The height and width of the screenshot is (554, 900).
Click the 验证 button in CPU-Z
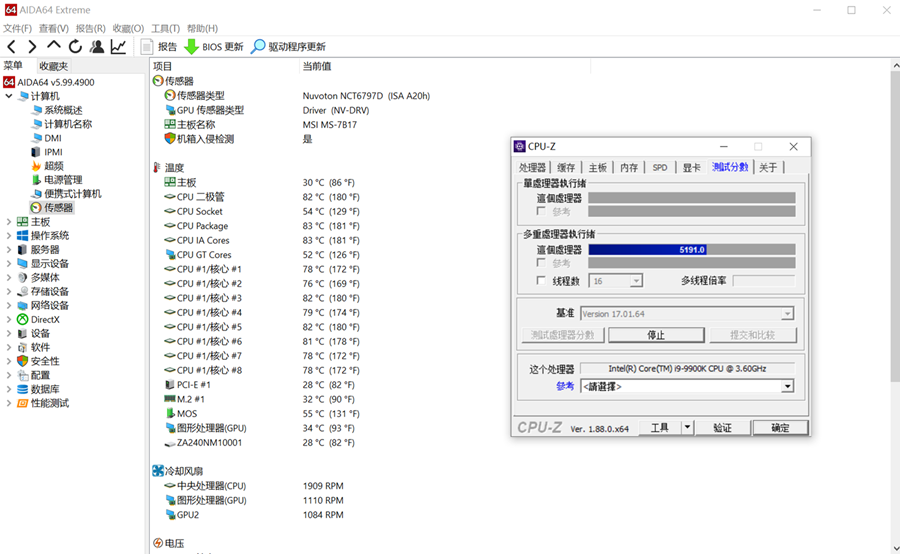click(x=722, y=428)
